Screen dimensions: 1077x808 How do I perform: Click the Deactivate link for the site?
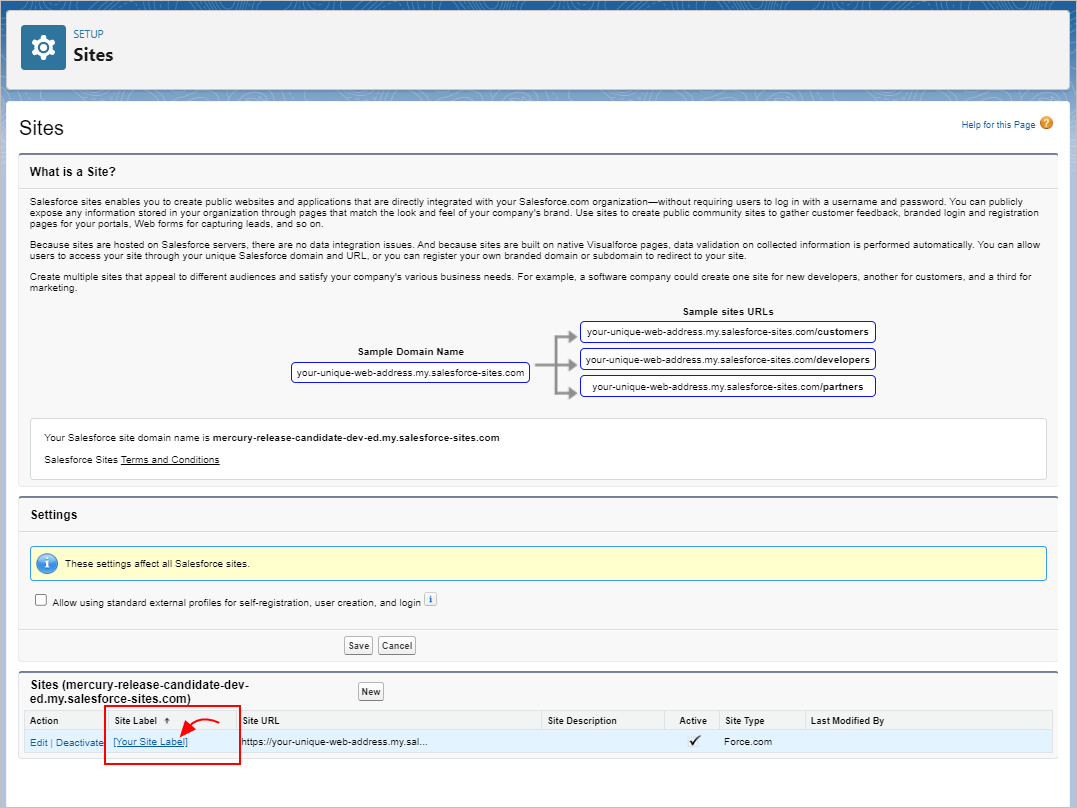tap(80, 743)
